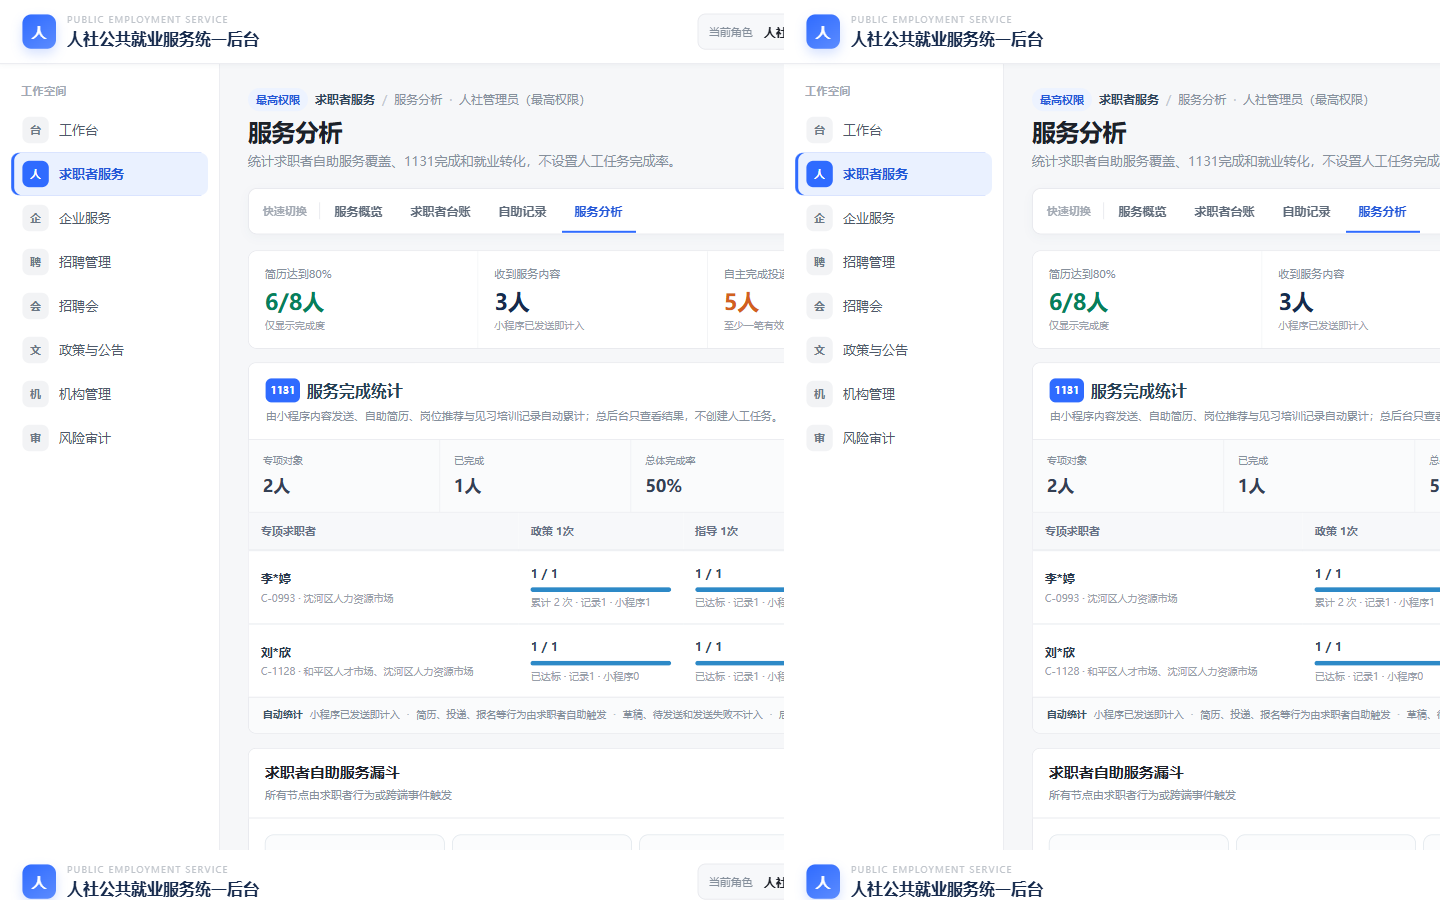Open 自助记录 tab in right copy
This screenshot has height=900, width=1440.
coord(1306,212)
